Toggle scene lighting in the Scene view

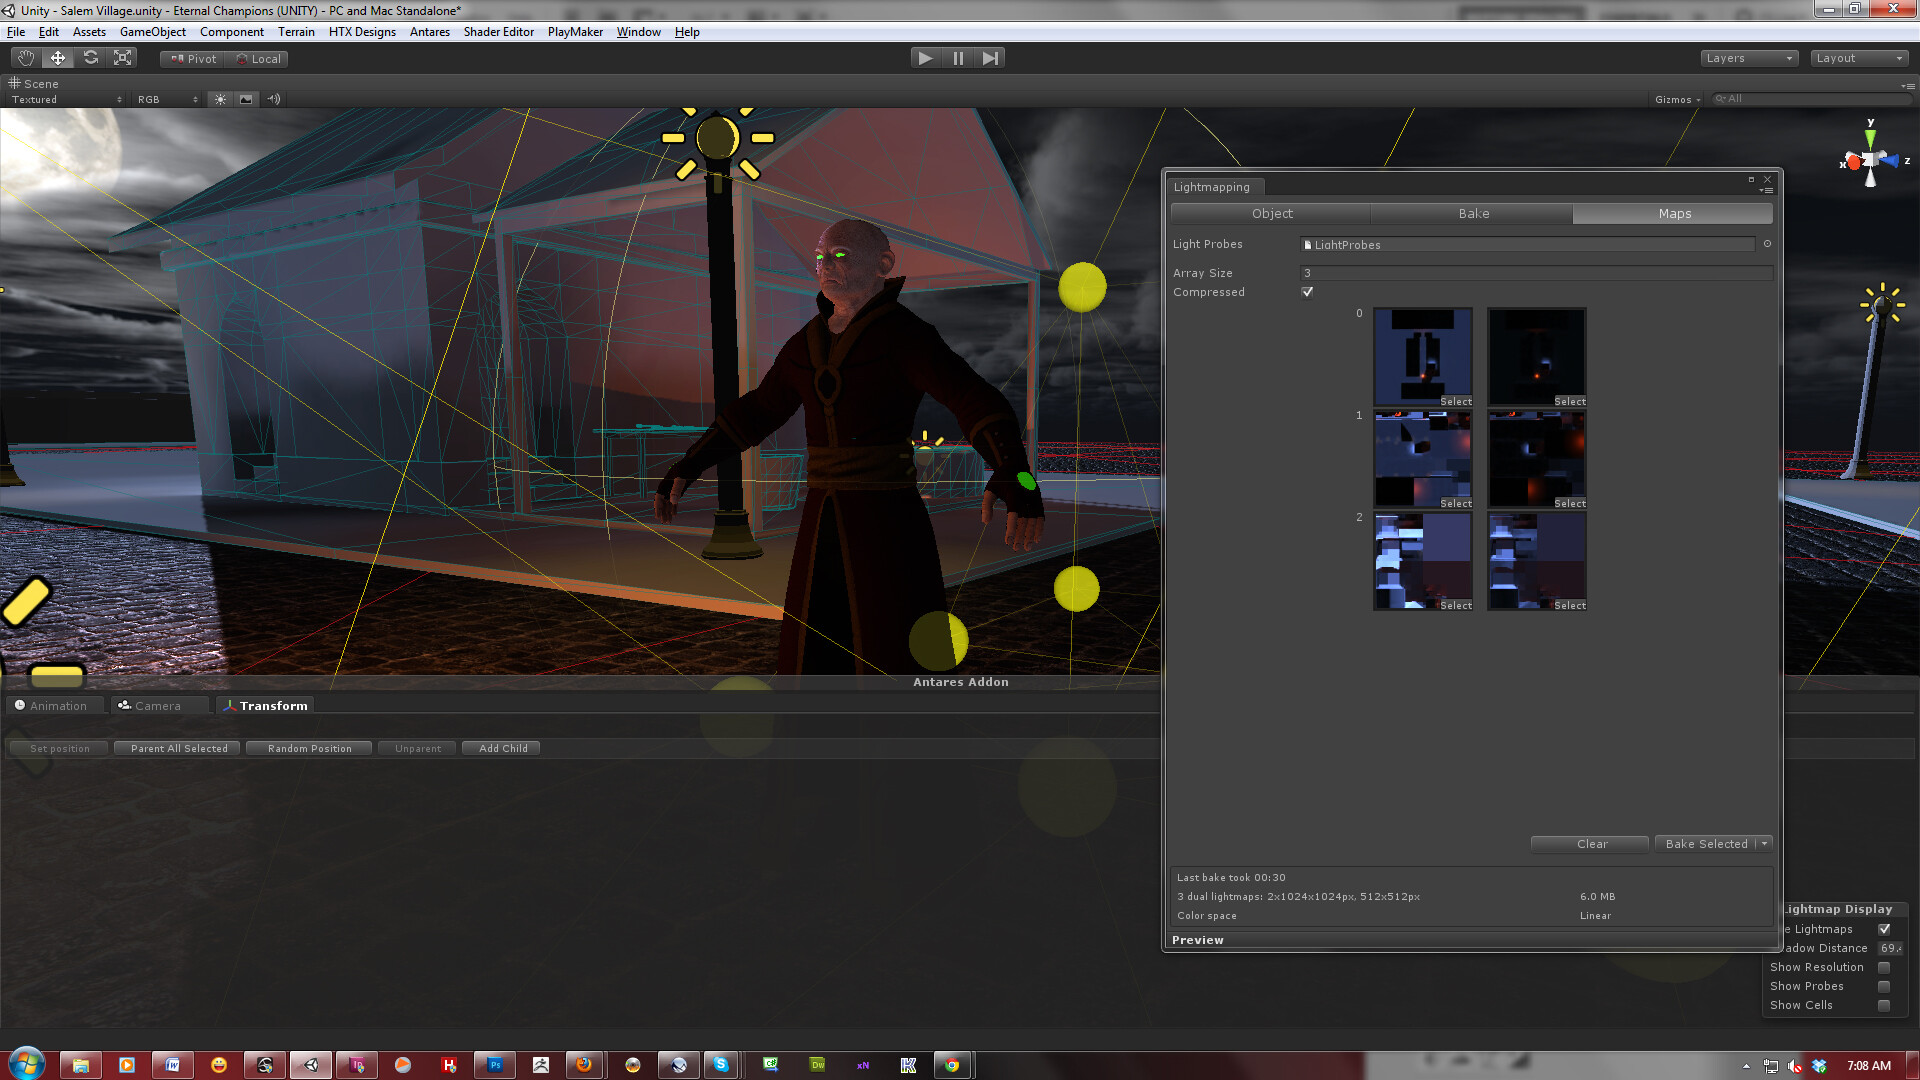point(219,98)
